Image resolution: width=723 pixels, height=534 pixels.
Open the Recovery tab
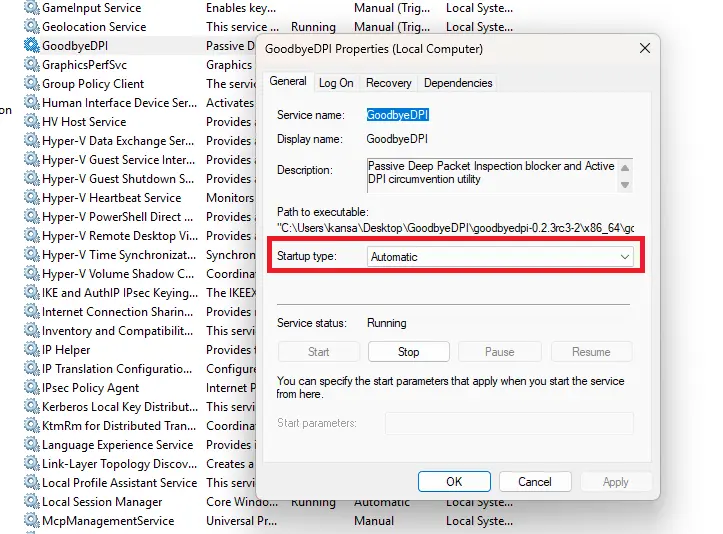[x=389, y=83]
